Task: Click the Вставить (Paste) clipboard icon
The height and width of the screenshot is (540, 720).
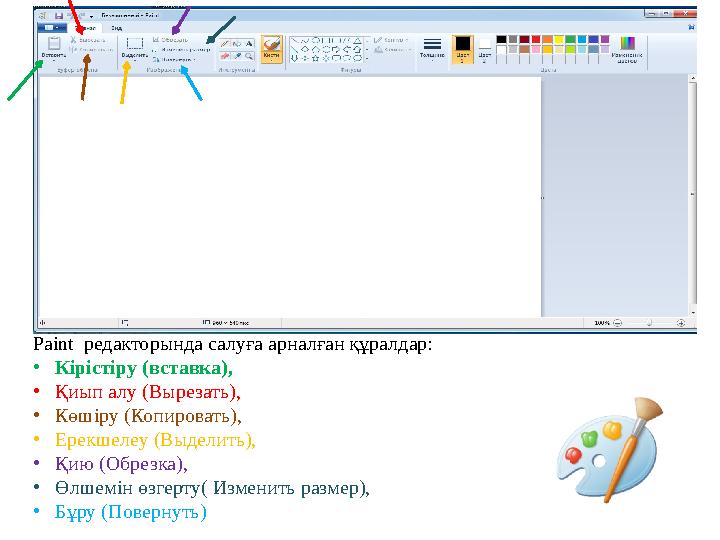Action: [x=54, y=44]
